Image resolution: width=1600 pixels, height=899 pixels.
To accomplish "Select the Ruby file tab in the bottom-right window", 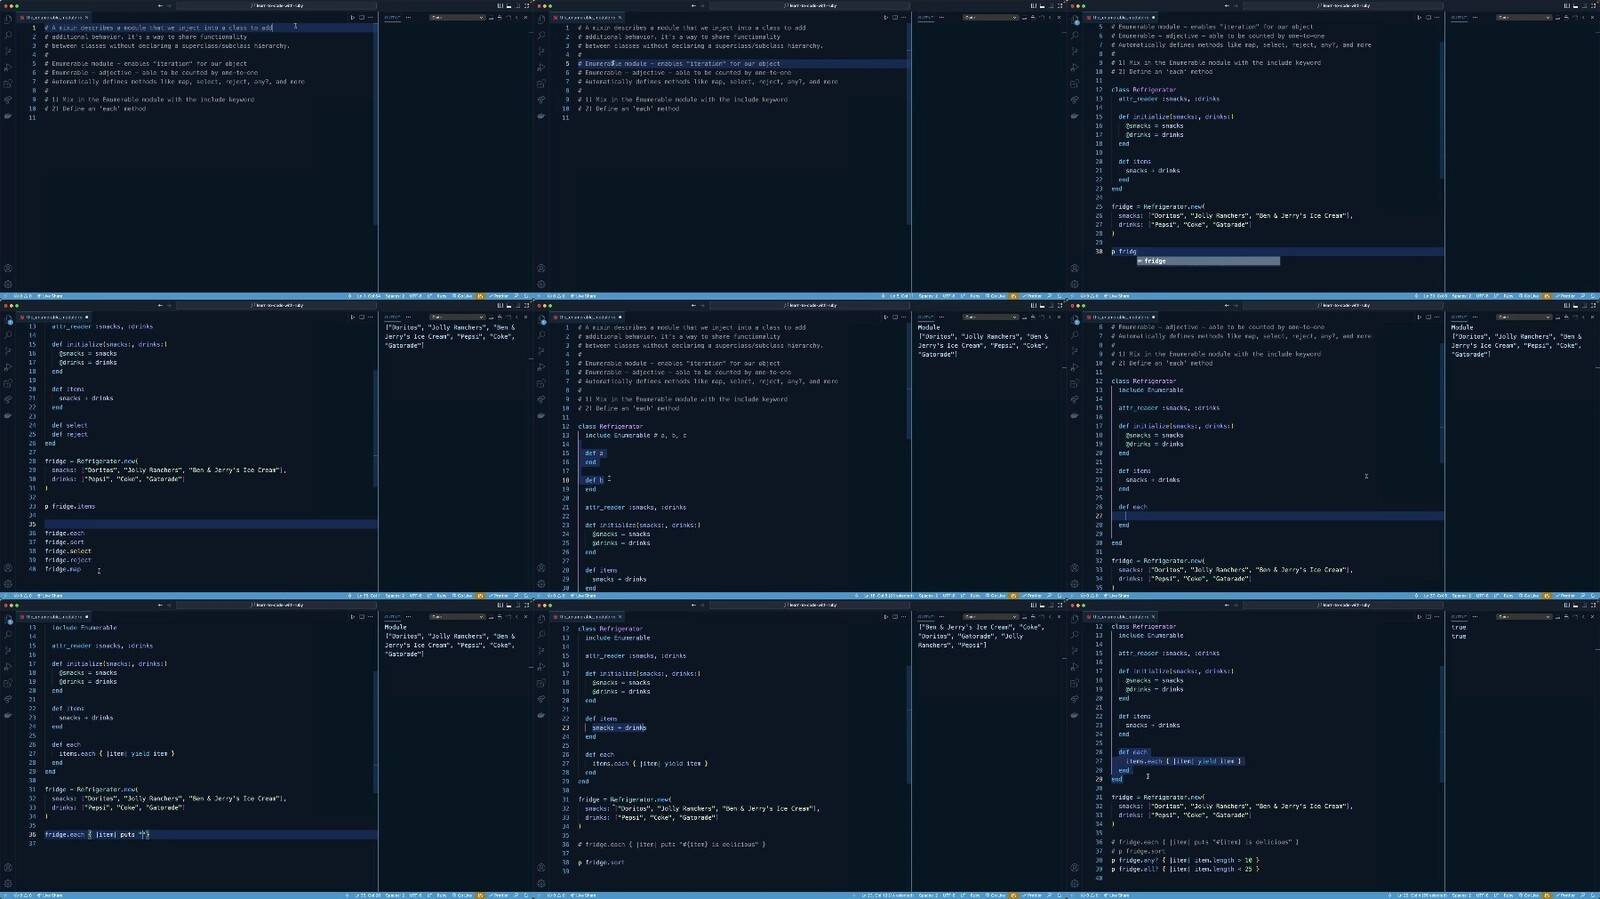I will pos(1120,617).
